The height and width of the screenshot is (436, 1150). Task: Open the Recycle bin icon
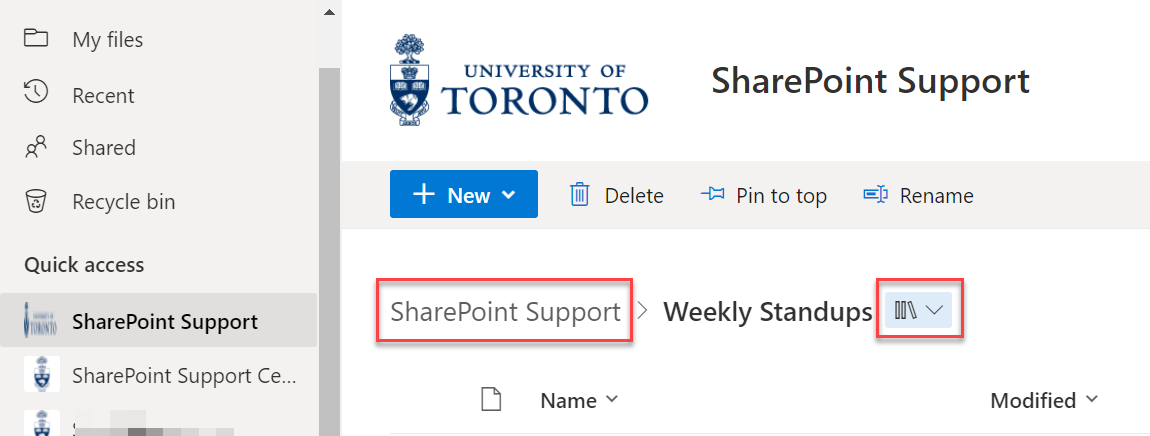point(36,200)
